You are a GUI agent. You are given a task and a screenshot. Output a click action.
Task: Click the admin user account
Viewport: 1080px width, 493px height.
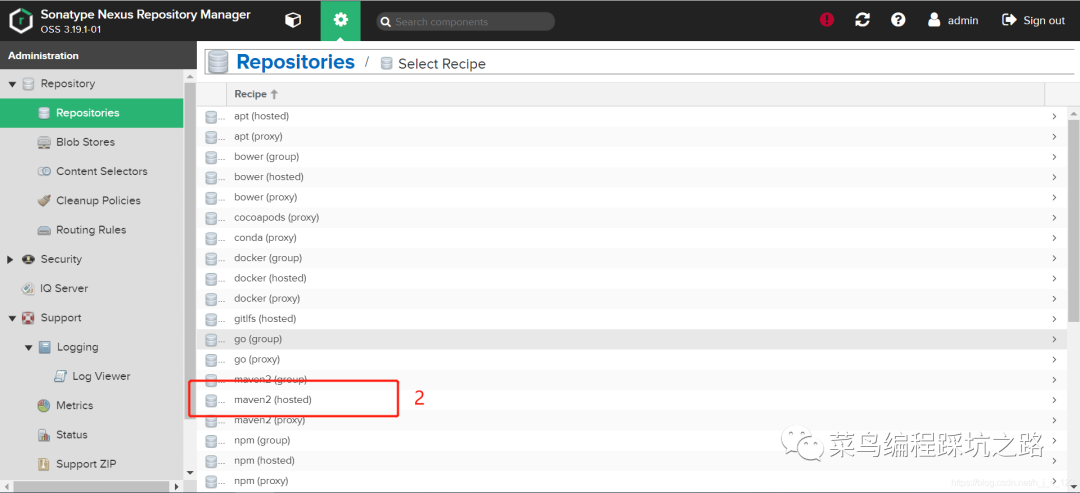[x=953, y=20]
